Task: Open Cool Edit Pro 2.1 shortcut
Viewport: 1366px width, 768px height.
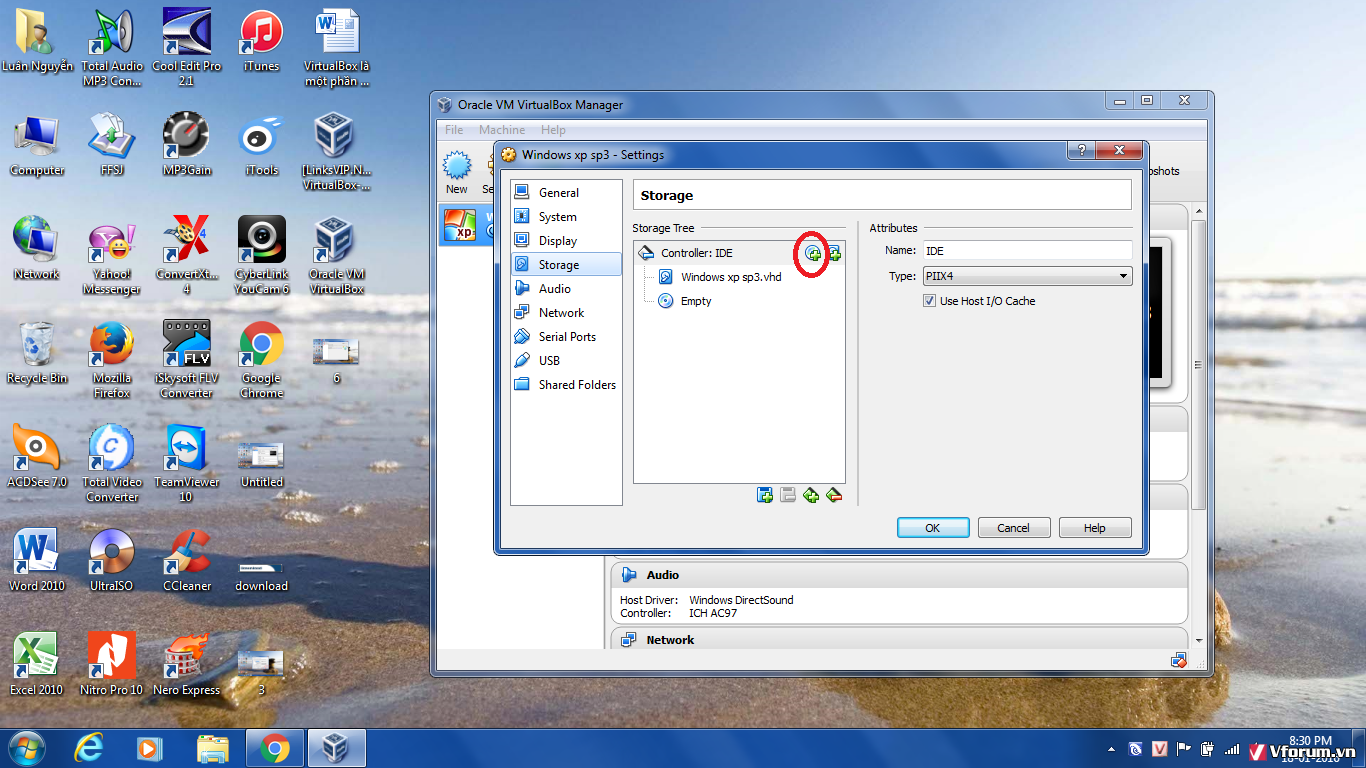Action: click(187, 47)
